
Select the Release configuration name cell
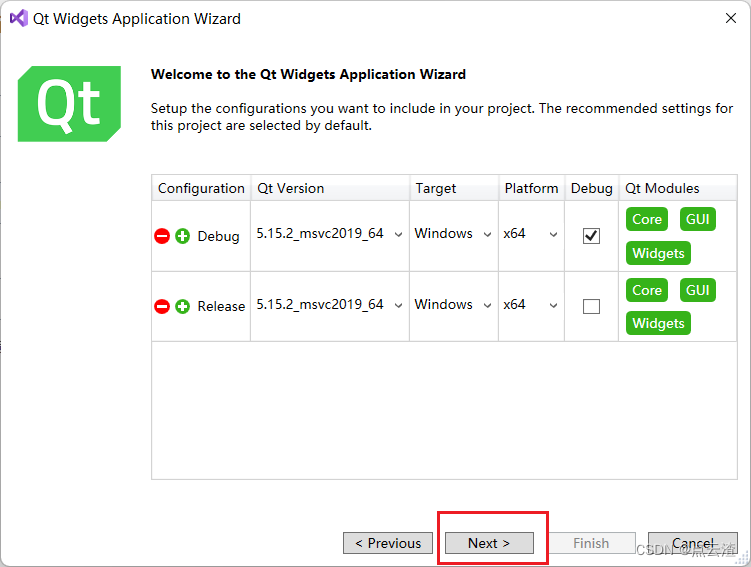coord(221,306)
